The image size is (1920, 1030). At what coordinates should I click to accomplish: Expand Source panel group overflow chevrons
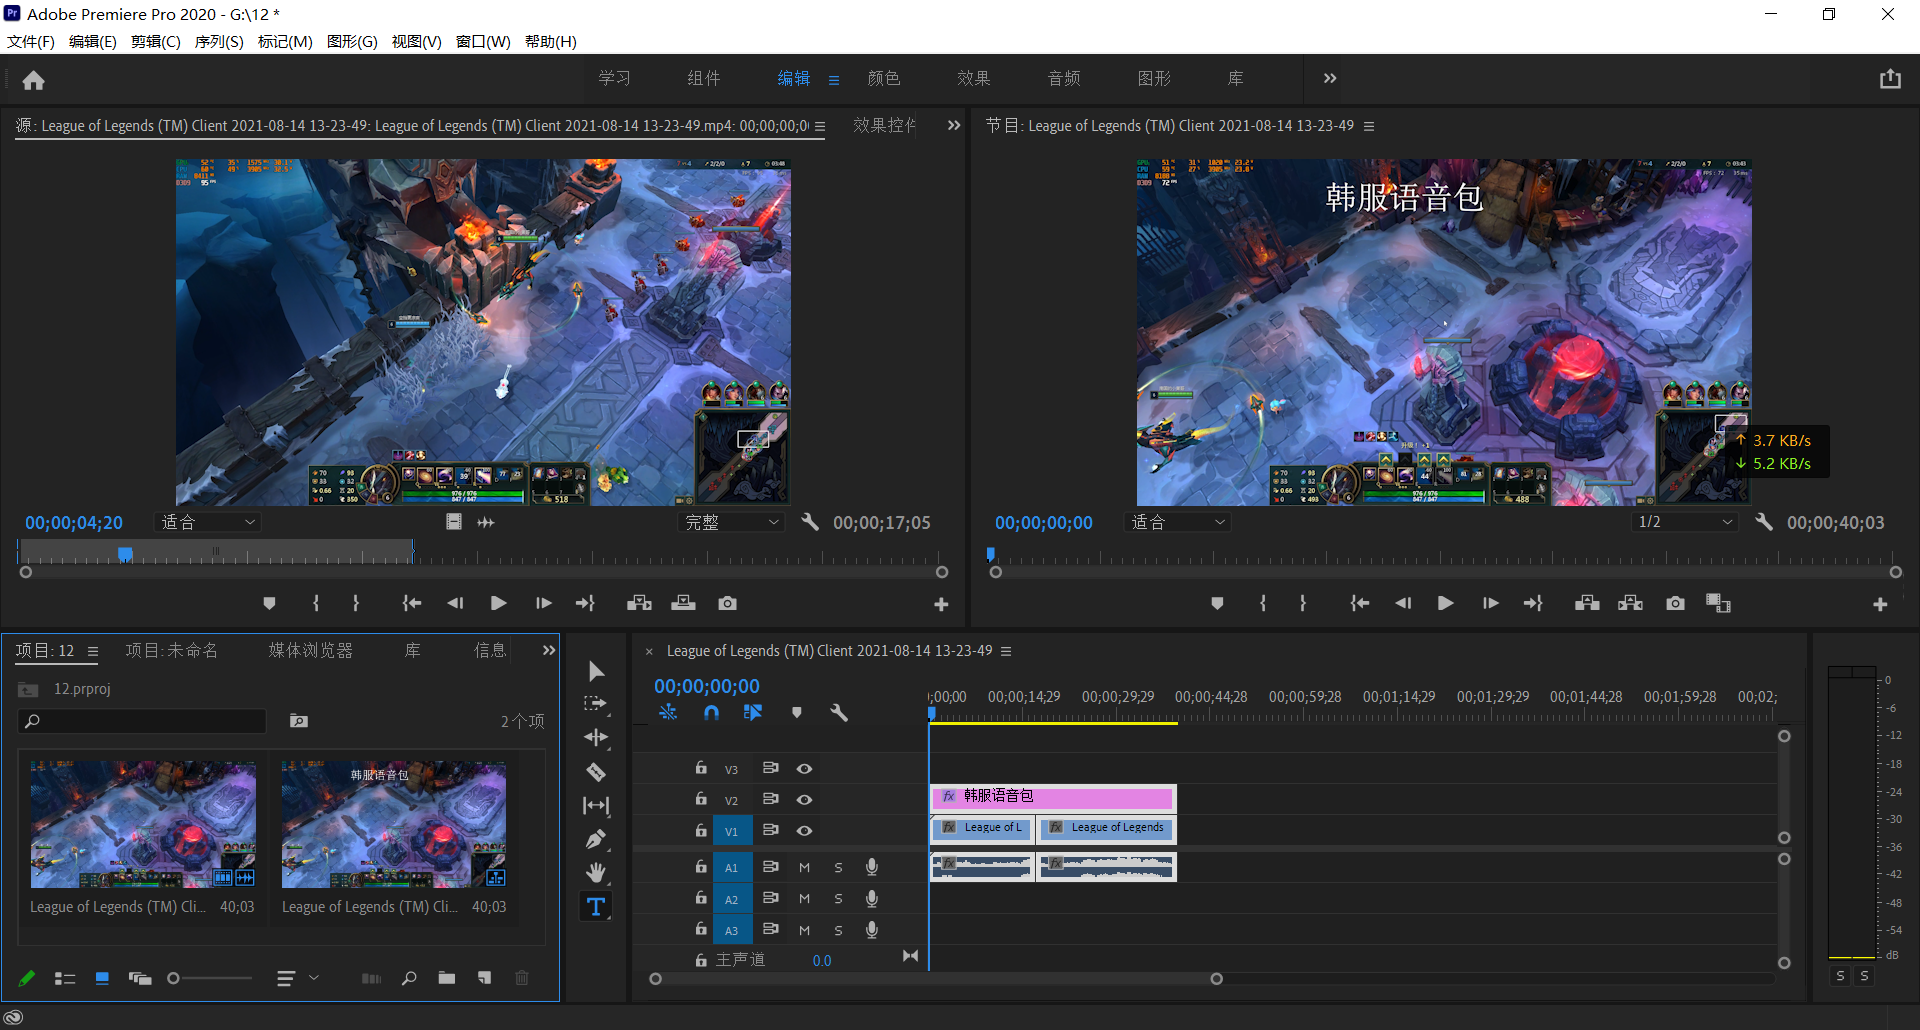(x=954, y=125)
